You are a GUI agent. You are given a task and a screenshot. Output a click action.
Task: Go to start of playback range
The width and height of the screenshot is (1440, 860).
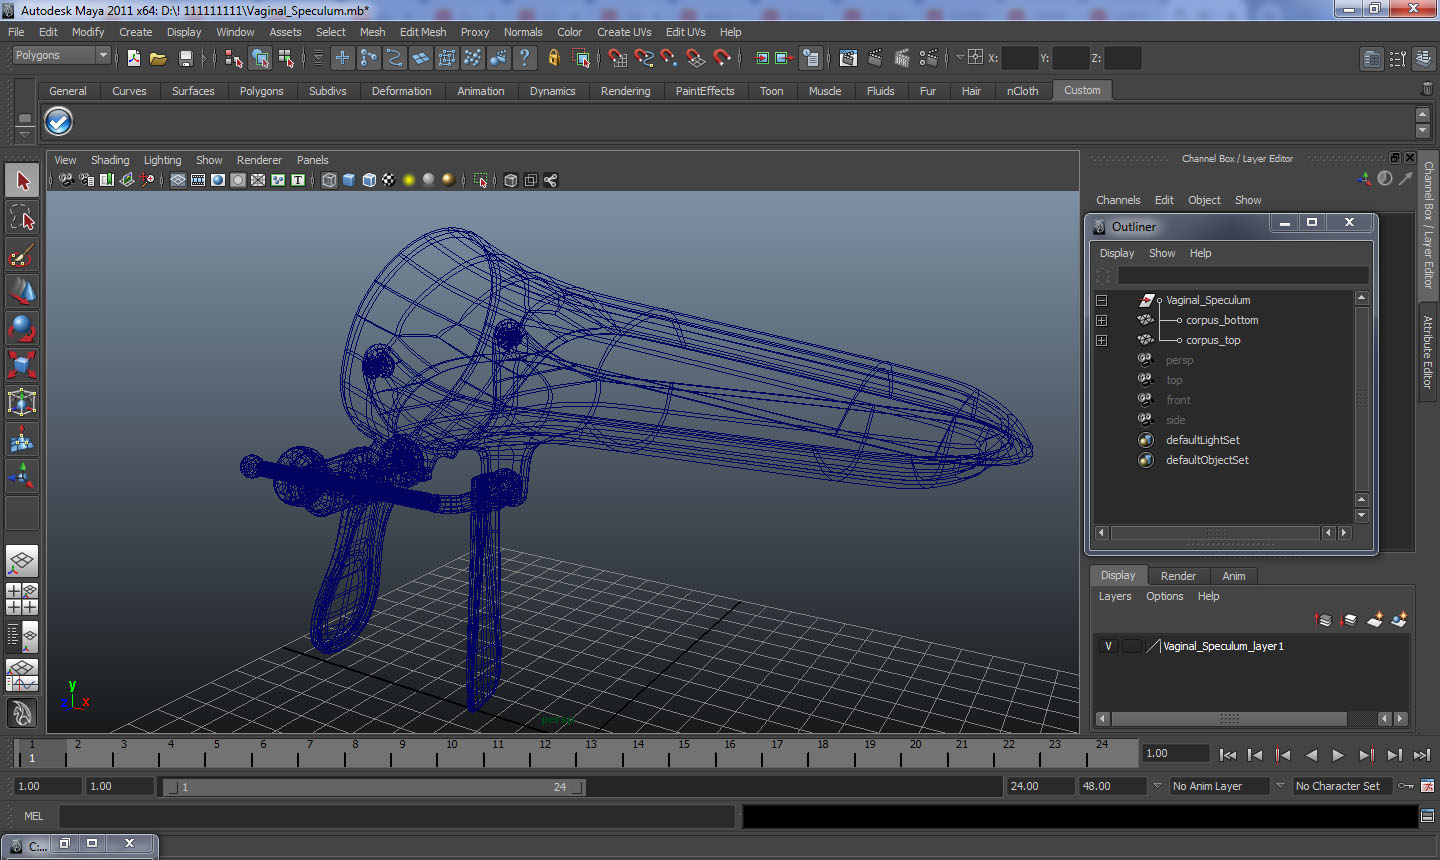pyautogui.click(x=1228, y=755)
